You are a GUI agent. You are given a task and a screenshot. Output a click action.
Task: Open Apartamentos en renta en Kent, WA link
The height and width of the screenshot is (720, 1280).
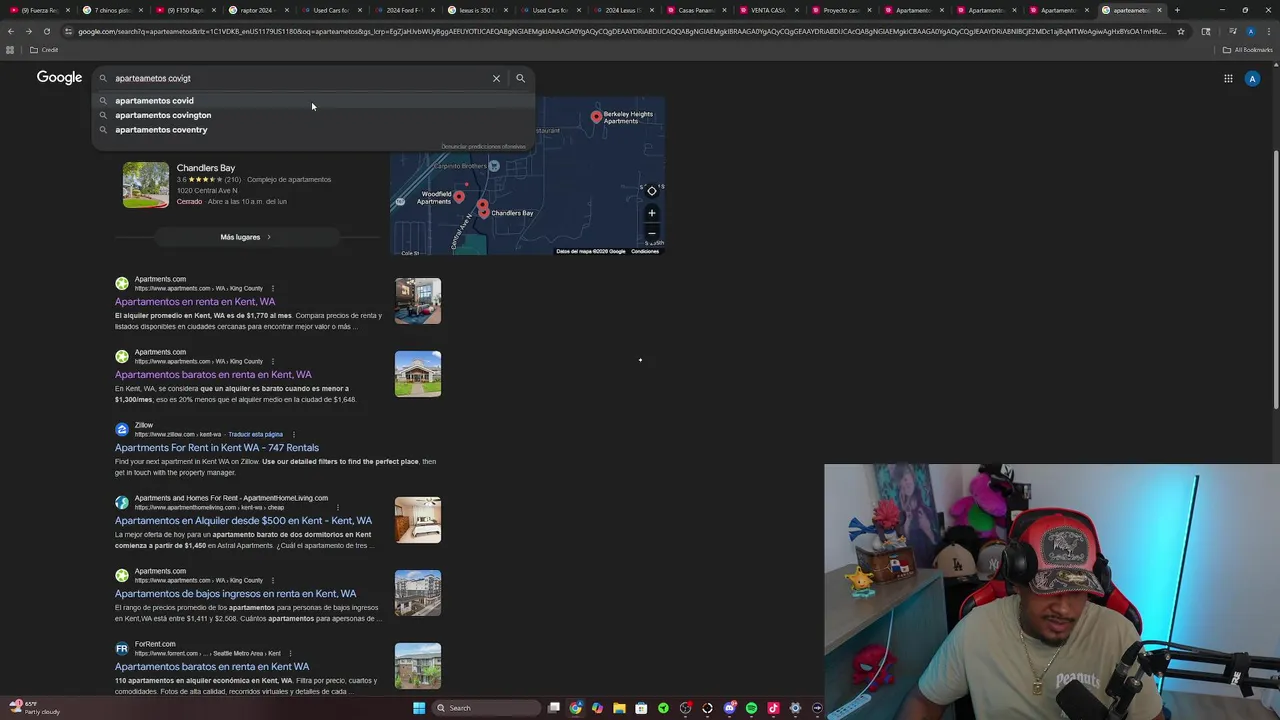click(x=195, y=302)
